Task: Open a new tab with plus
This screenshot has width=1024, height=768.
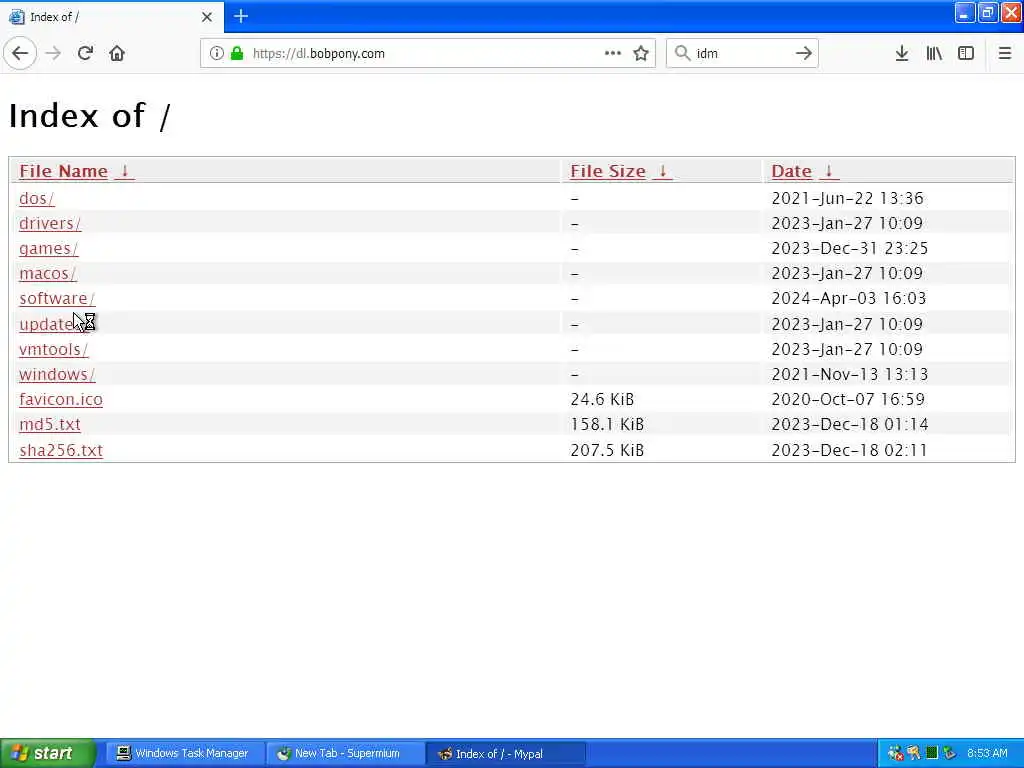Action: coord(241,16)
